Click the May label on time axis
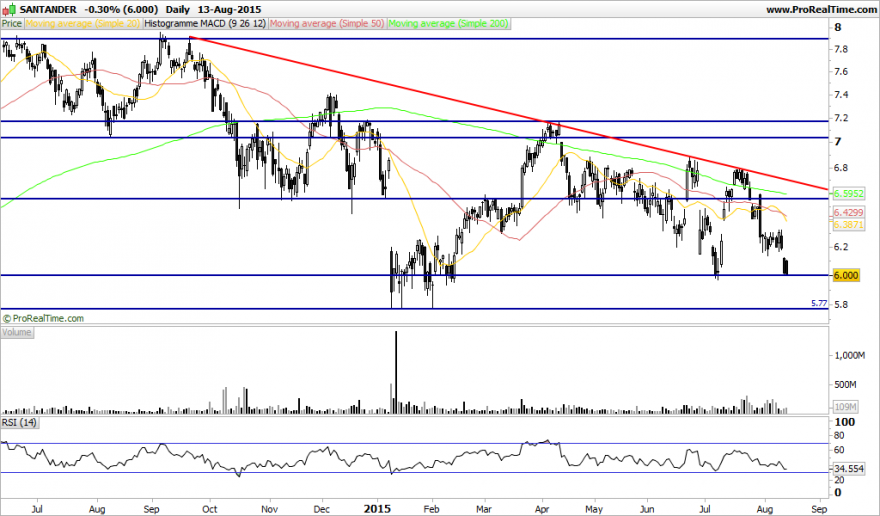880x516 pixels. [594, 509]
